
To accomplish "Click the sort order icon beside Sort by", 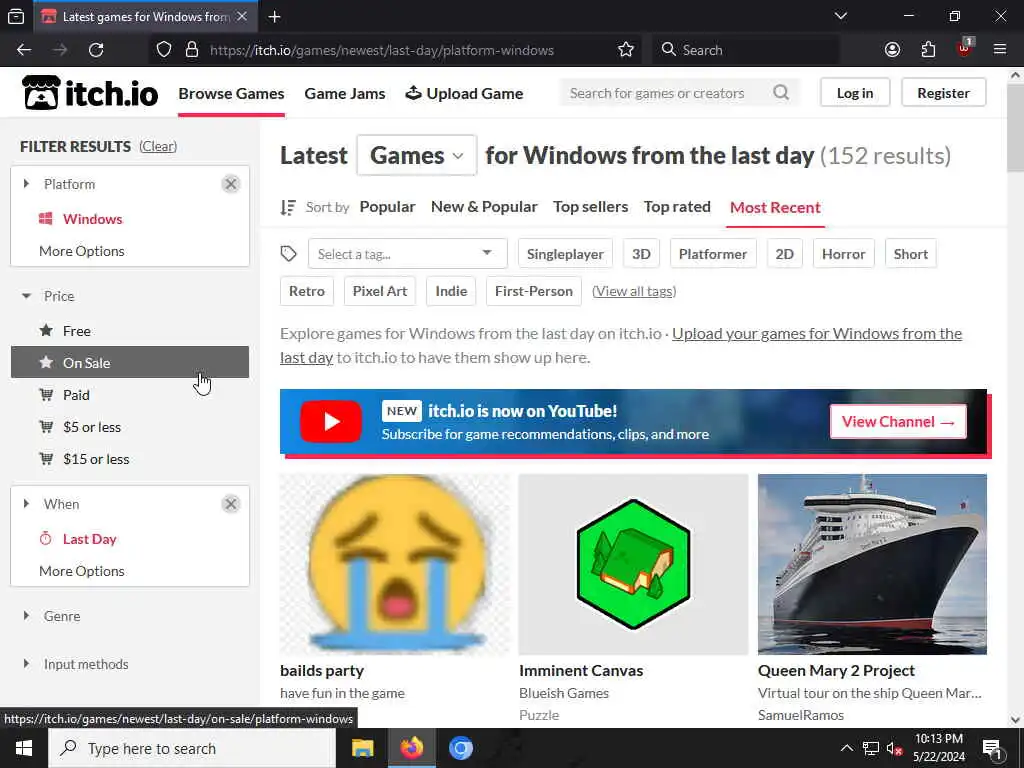I will click(288, 207).
